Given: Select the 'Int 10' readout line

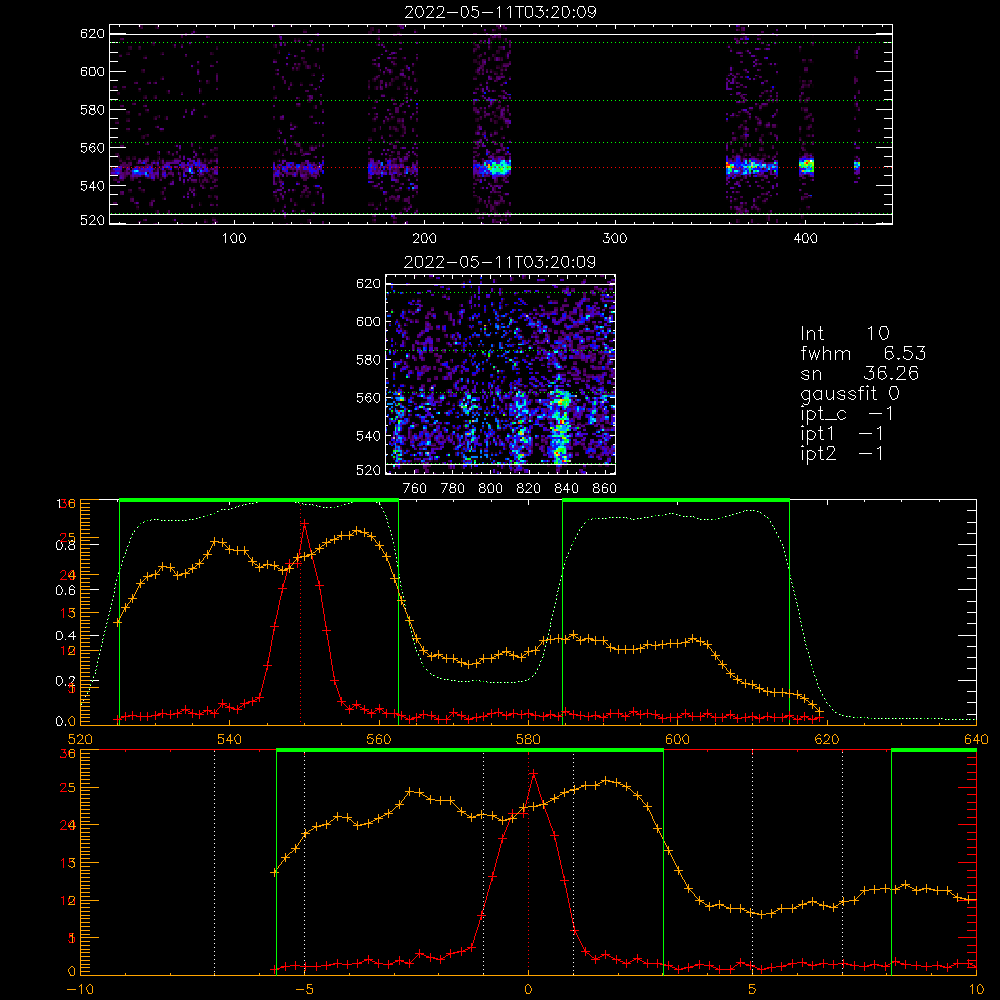Looking at the screenshot, I should click(x=845, y=334).
